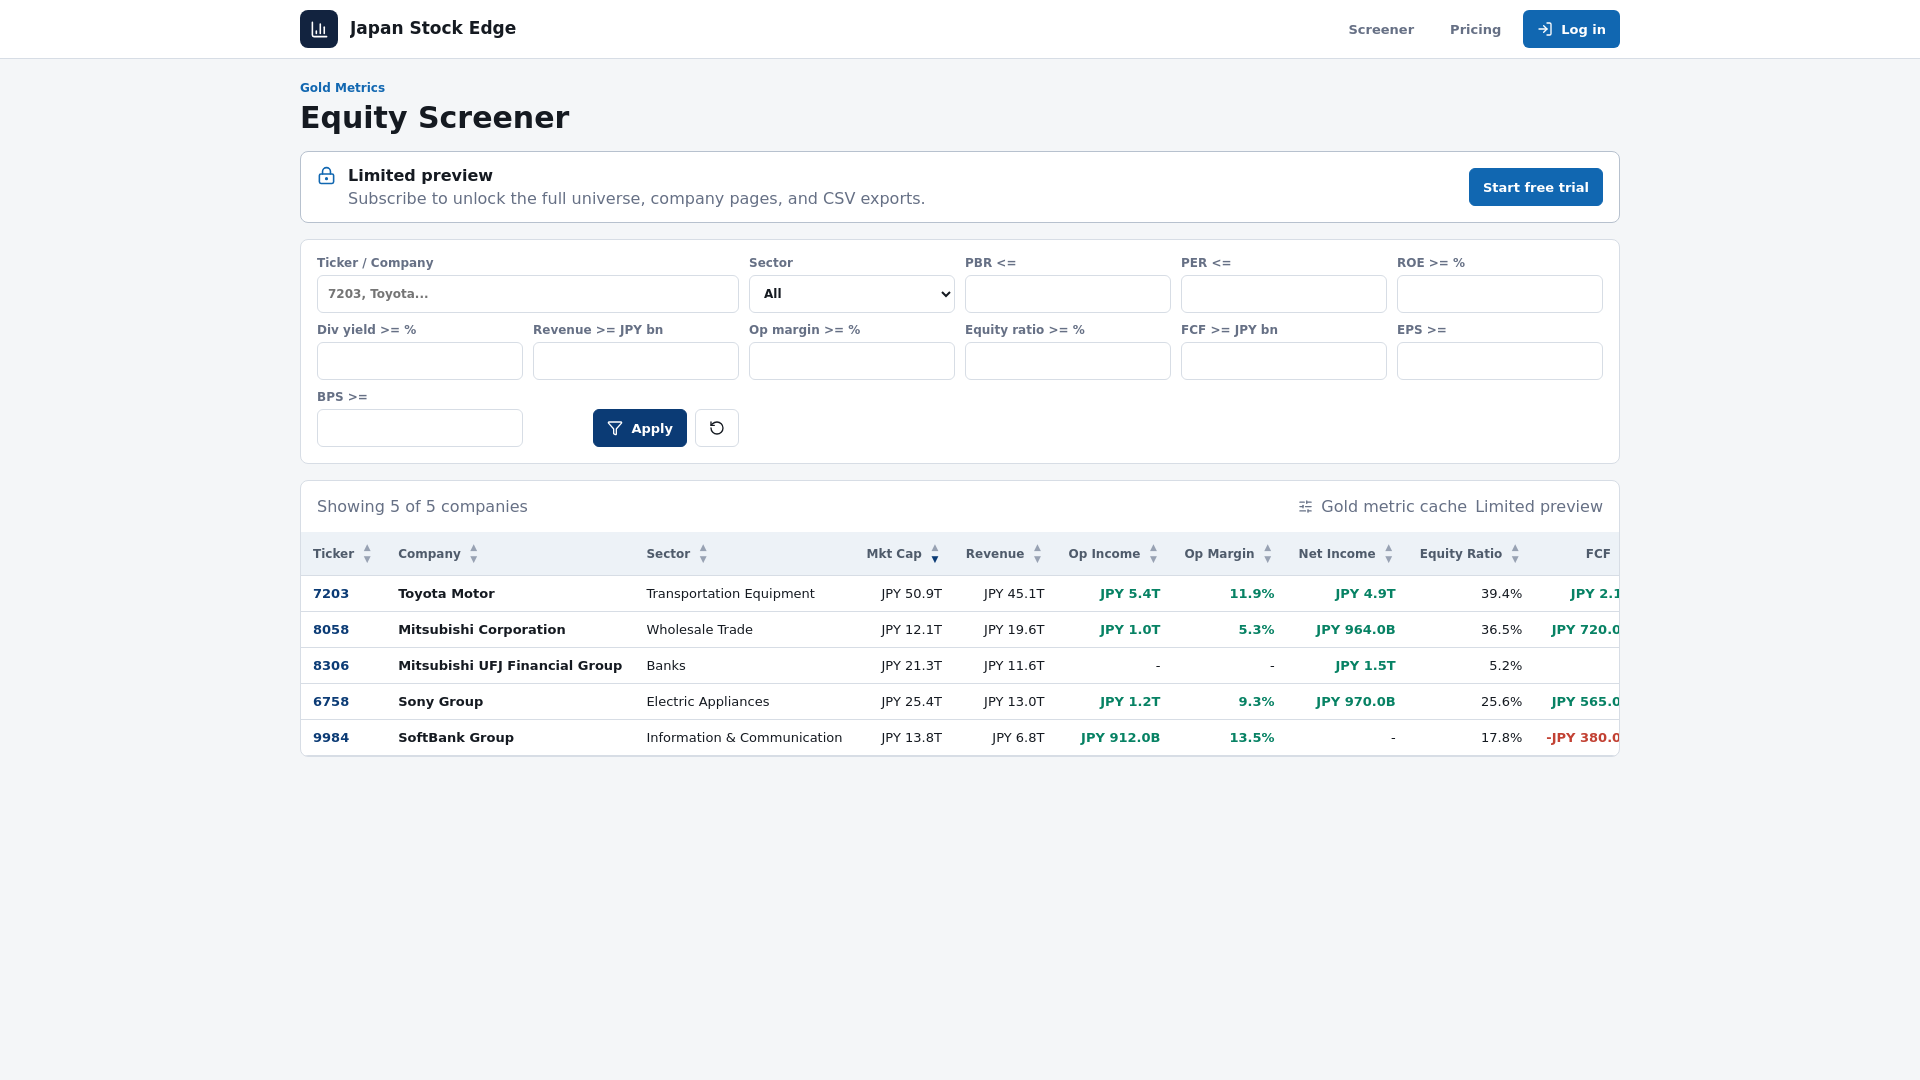Open the Gold Metrics breadcrumb link
Image resolution: width=1920 pixels, height=1080 pixels.
pyautogui.click(x=342, y=88)
